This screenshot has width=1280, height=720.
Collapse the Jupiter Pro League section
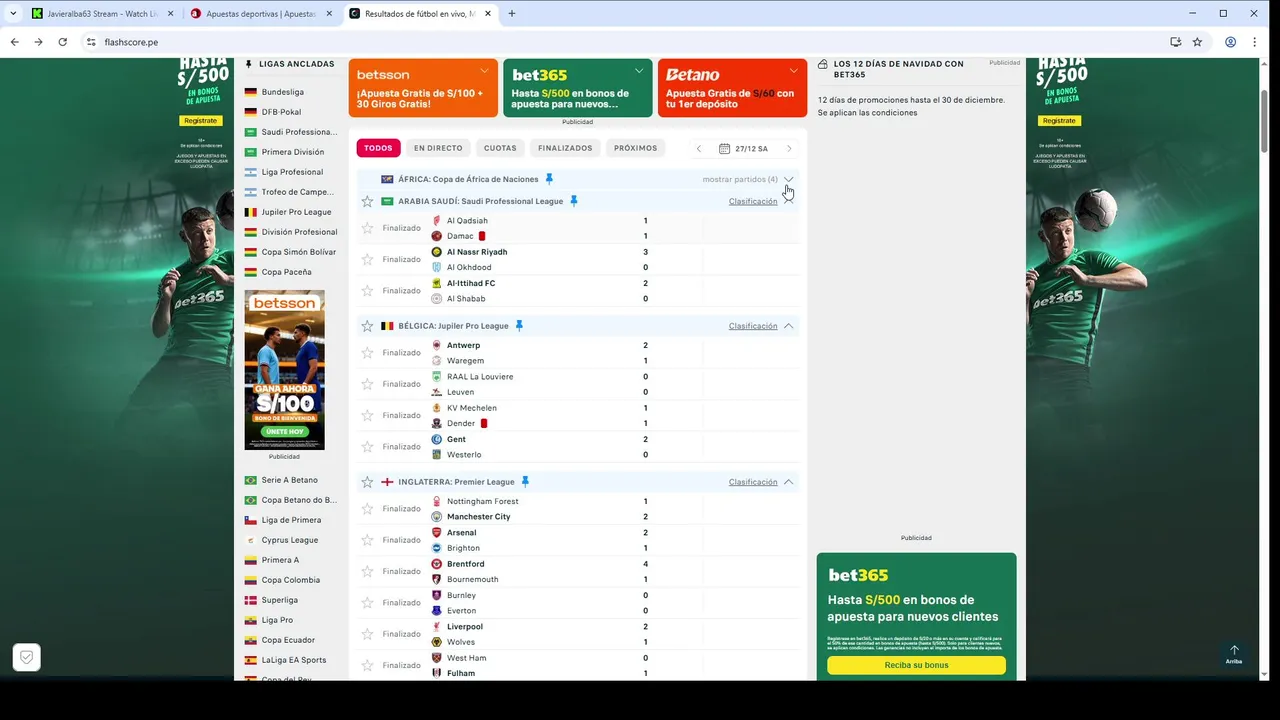click(x=788, y=326)
